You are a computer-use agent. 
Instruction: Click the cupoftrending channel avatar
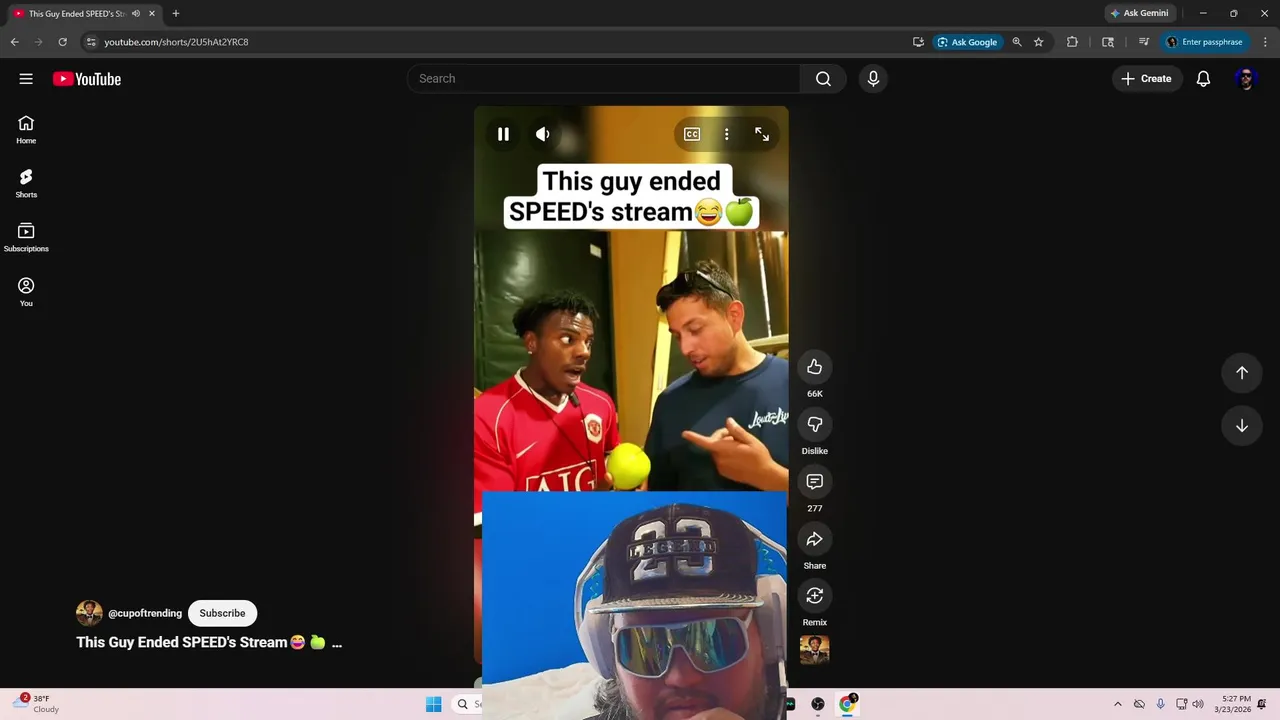[89, 613]
